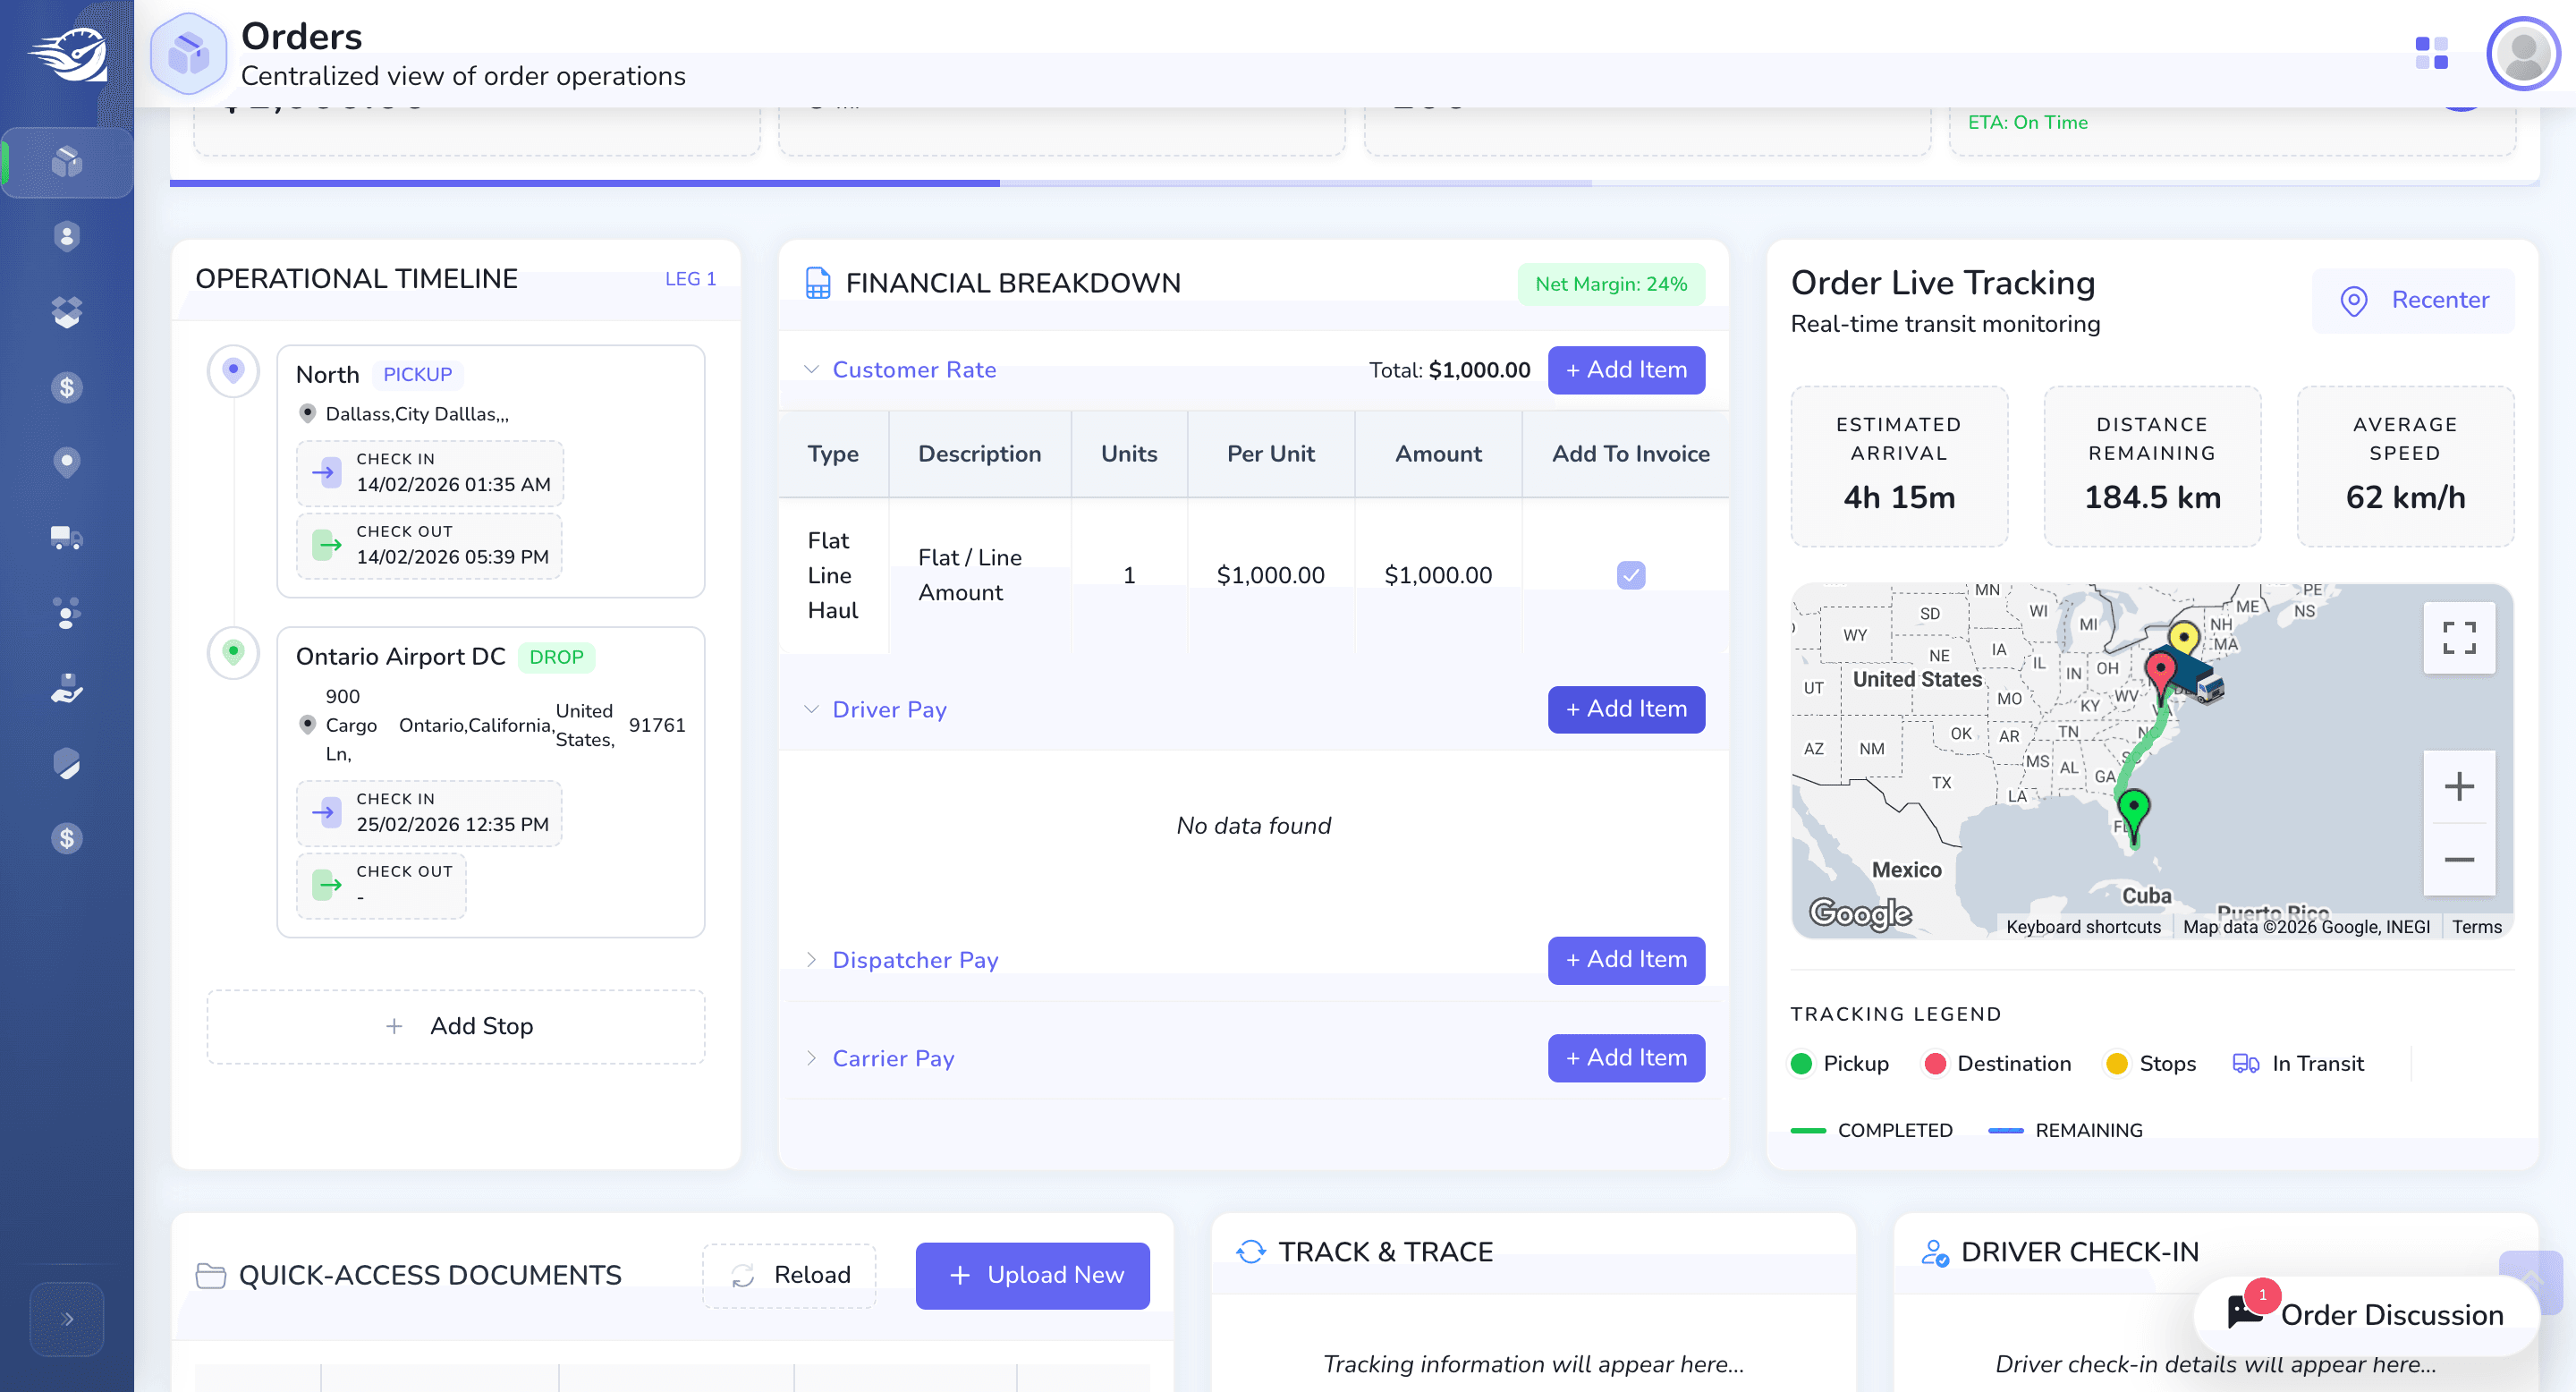Select the location pin sidebar icon

click(66, 462)
